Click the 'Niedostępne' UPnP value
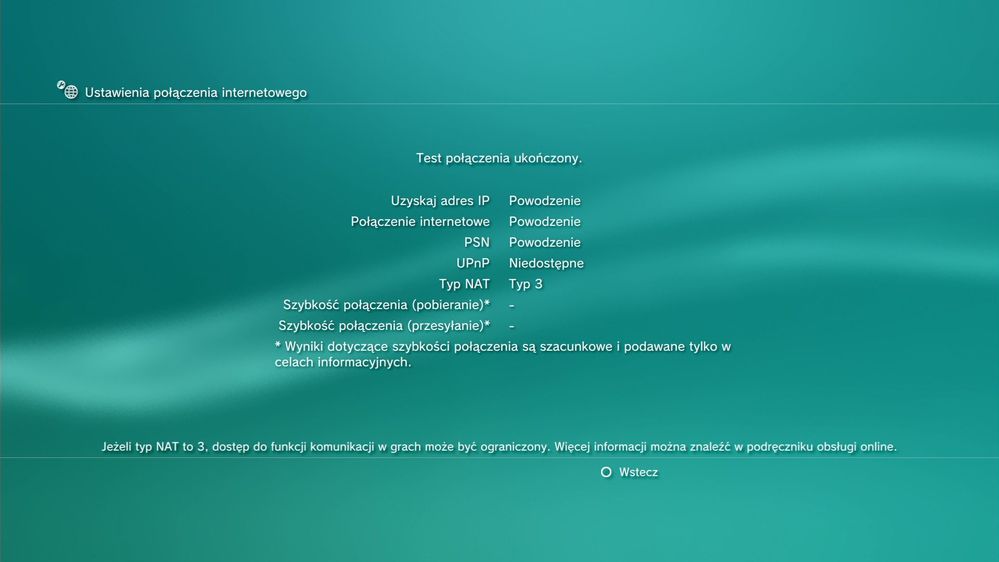This screenshot has width=999, height=562. point(546,263)
